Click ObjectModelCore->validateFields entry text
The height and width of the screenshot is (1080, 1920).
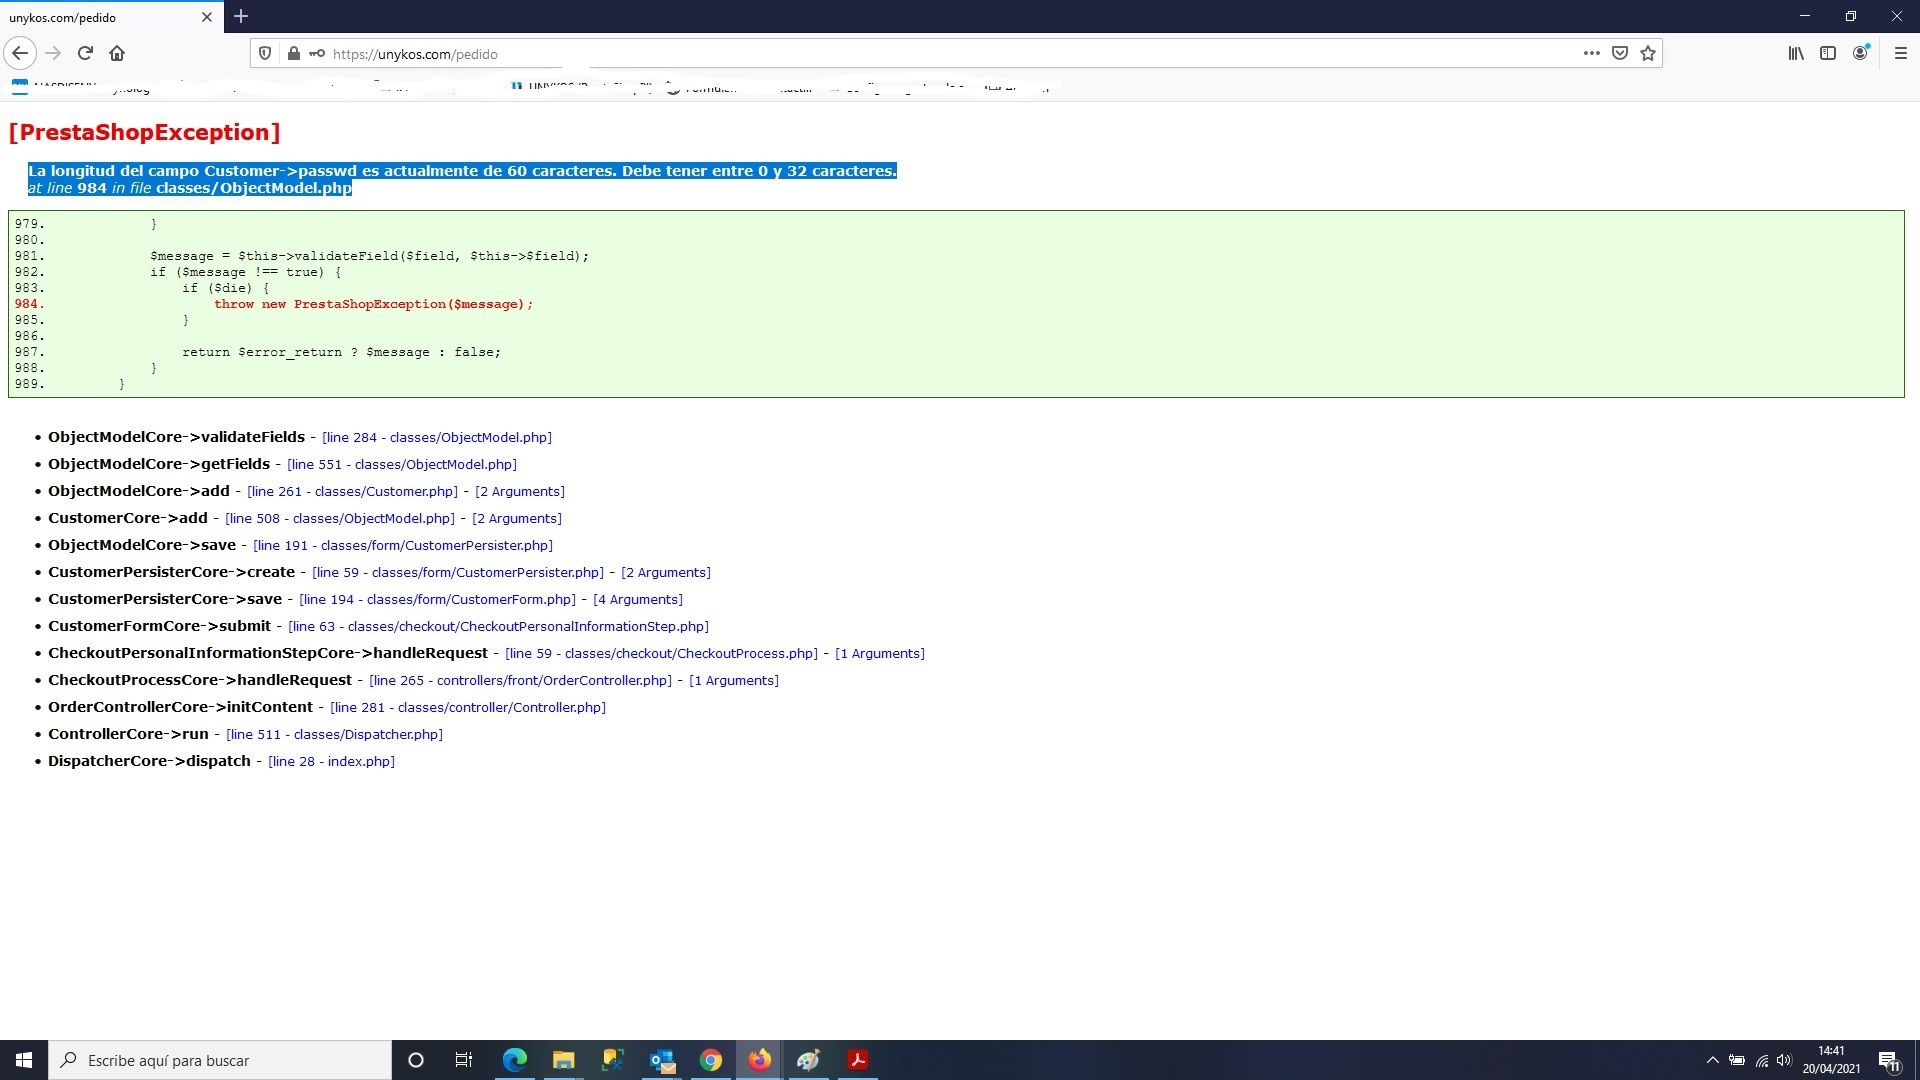176,437
